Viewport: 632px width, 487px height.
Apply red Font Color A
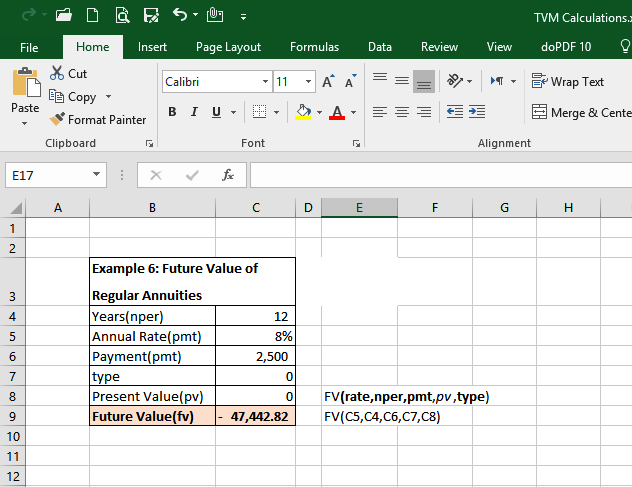coord(337,112)
